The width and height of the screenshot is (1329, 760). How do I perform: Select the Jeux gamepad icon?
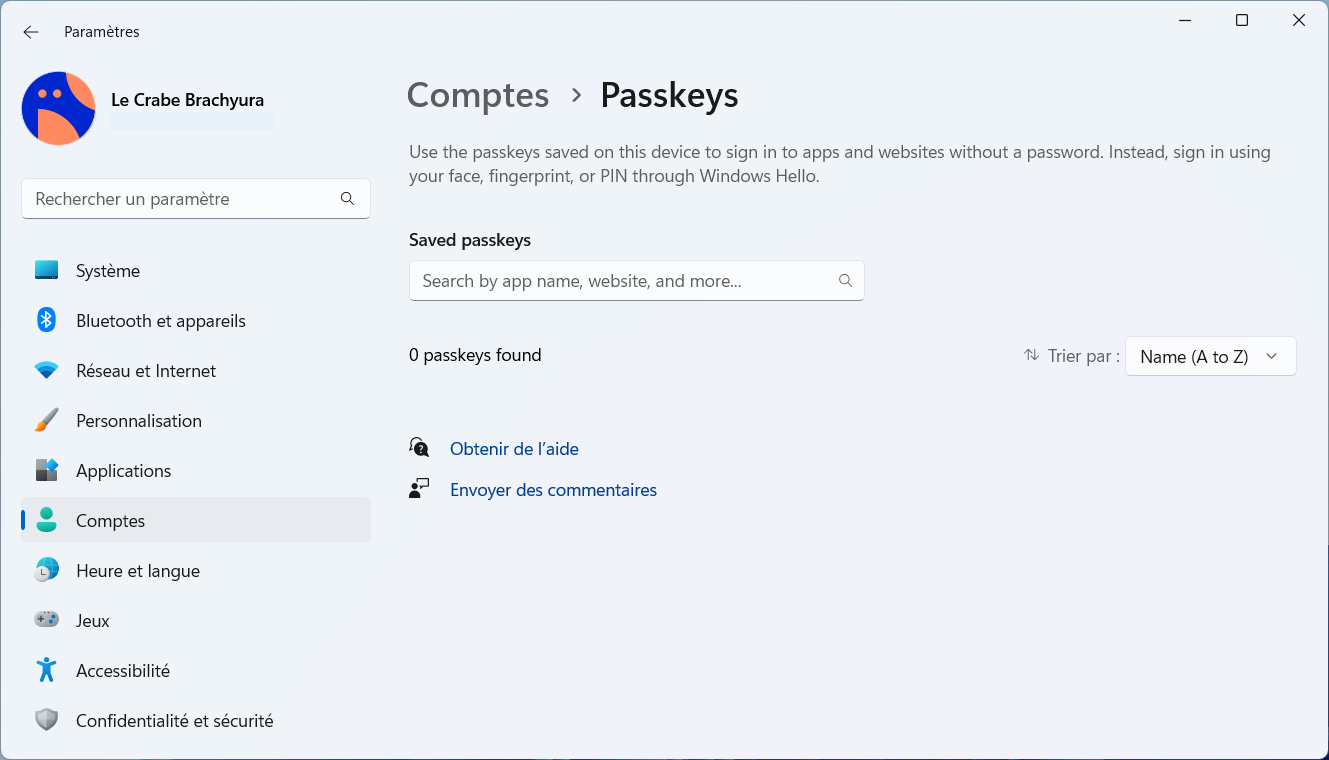(x=46, y=620)
